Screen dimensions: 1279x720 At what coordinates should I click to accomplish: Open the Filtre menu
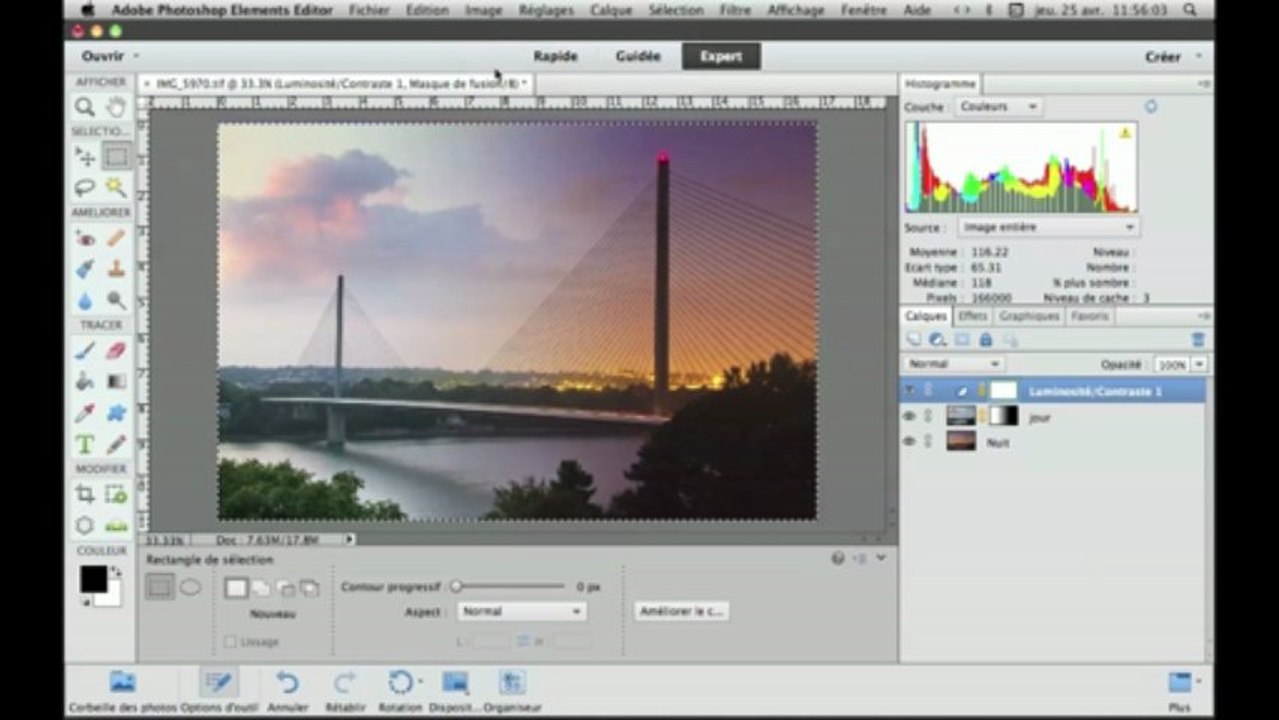[x=735, y=10]
